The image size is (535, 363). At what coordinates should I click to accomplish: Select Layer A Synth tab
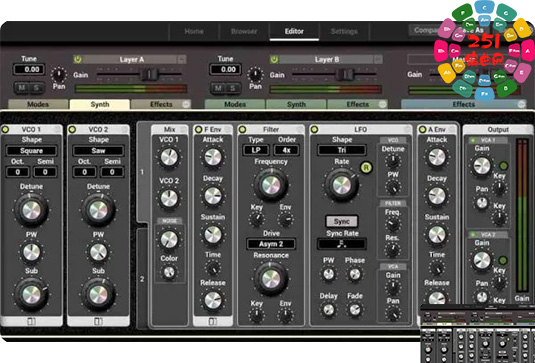tap(100, 104)
